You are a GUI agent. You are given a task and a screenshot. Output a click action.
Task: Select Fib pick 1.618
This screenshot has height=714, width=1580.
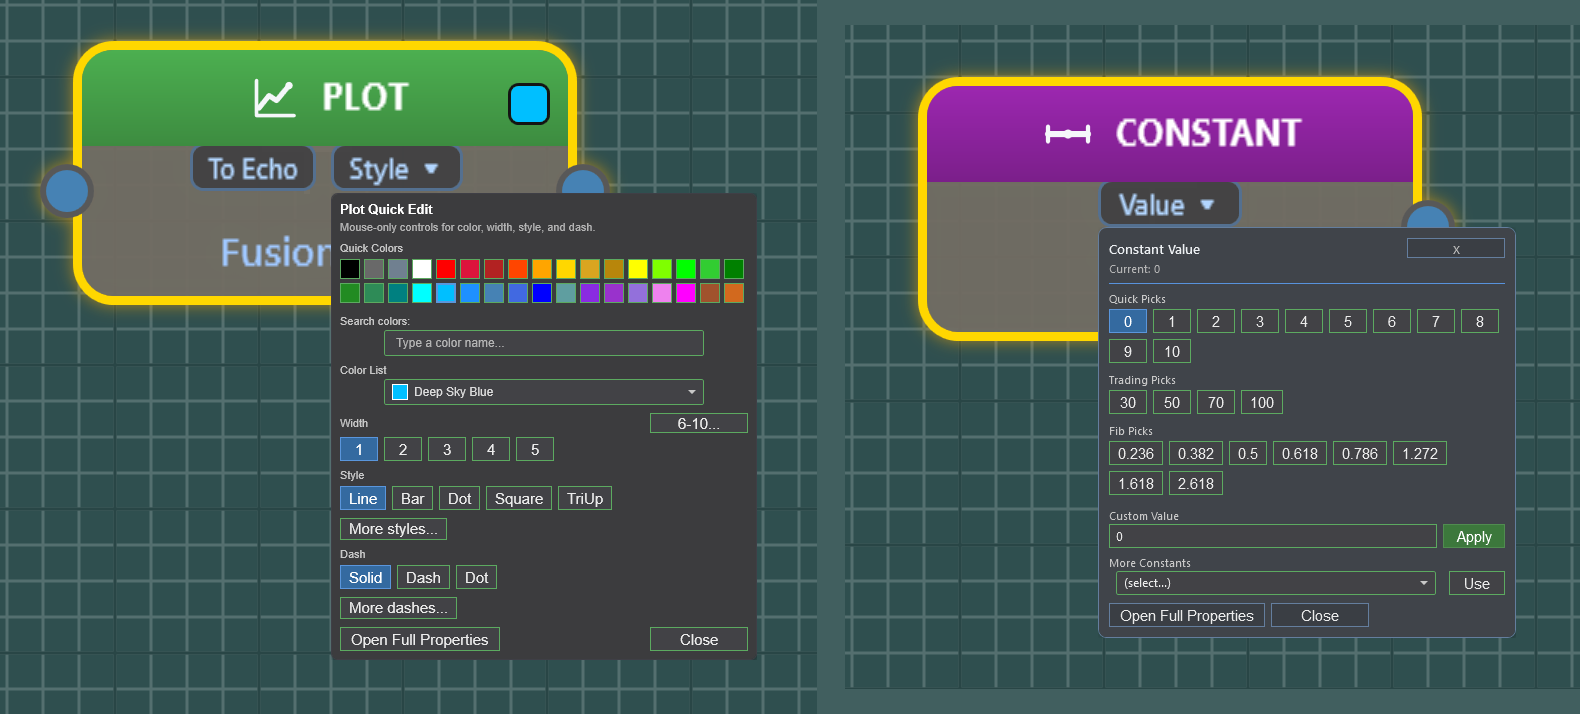click(1136, 484)
